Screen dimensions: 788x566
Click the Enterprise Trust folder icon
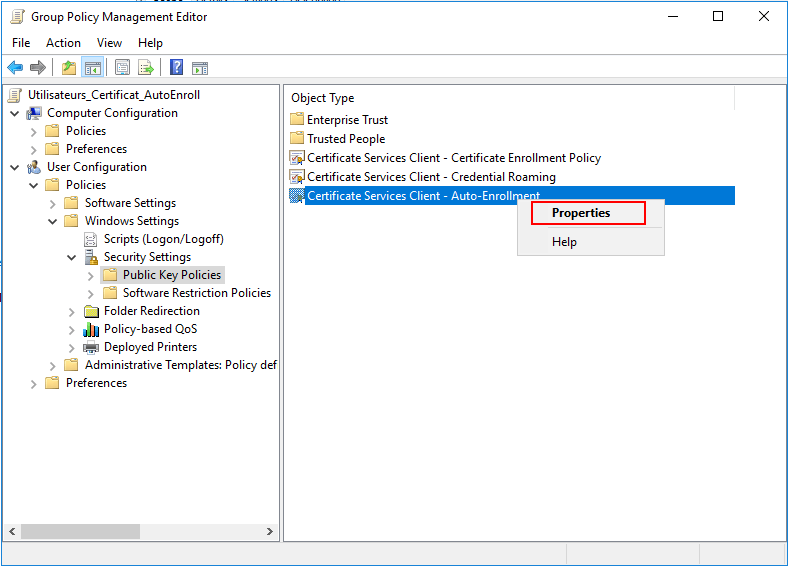(297, 119)
